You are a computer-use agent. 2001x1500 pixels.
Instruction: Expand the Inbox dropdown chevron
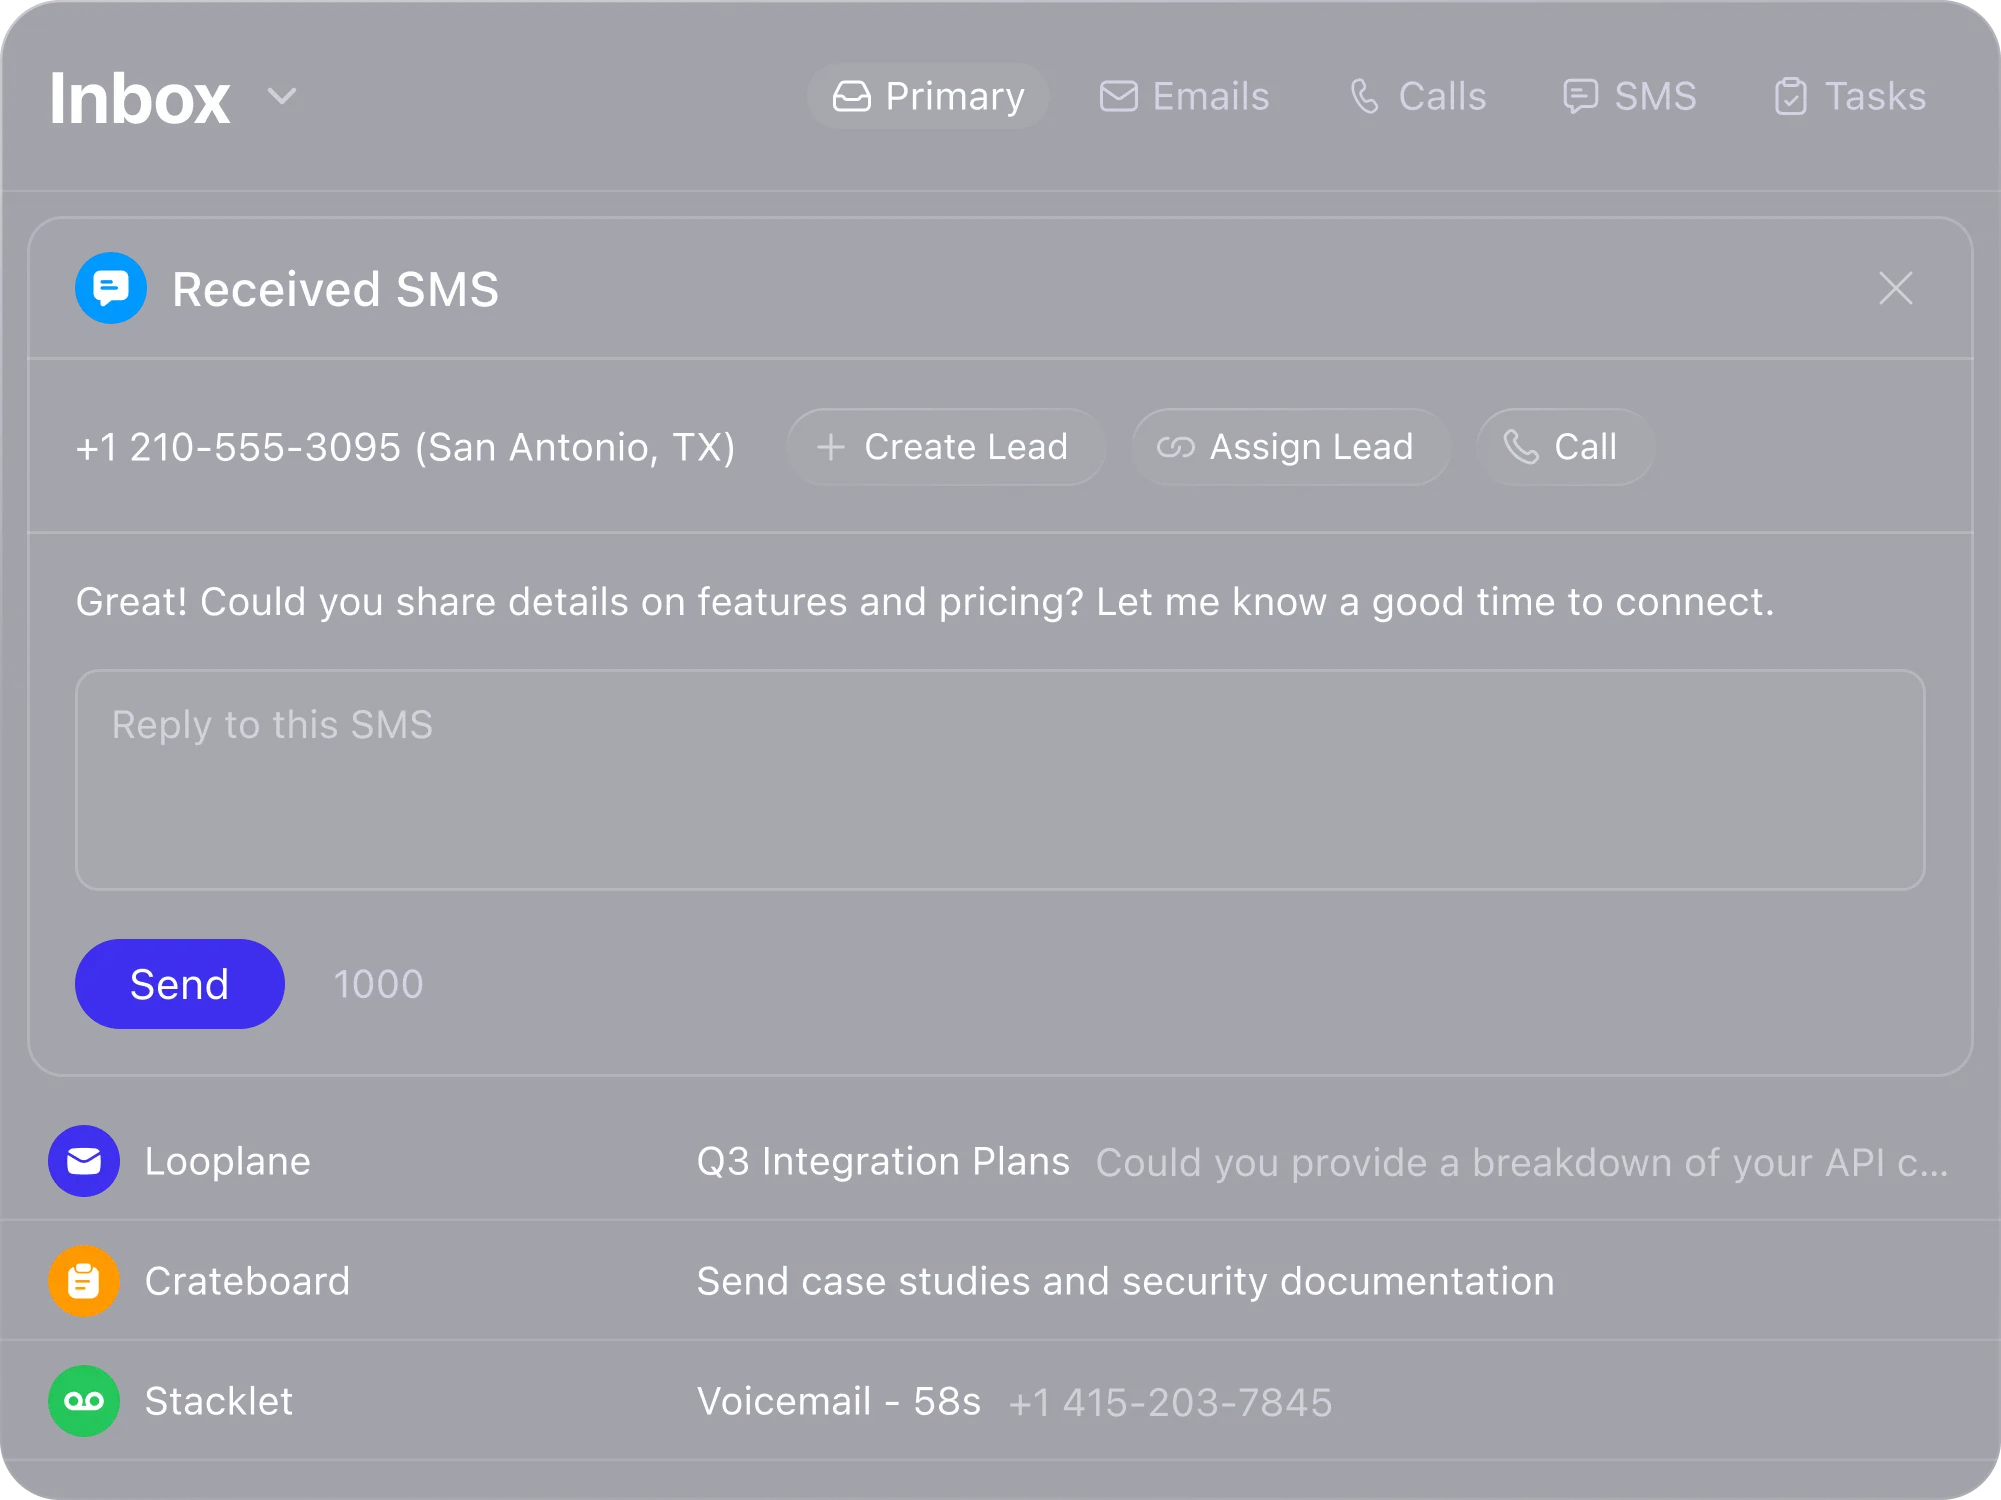point(282,97)
